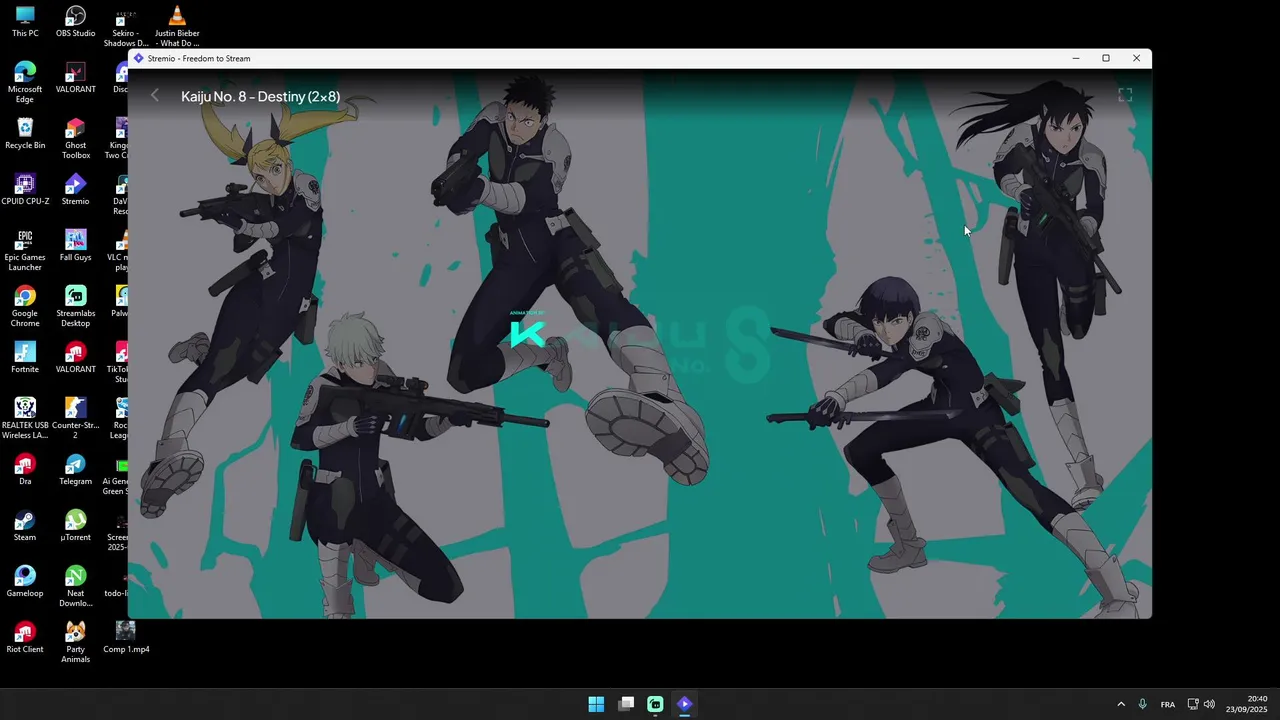Select the REALTEK USB Wireless LAN shortcut
This screenshot has width=1280, height=720.
click(25, 419)
